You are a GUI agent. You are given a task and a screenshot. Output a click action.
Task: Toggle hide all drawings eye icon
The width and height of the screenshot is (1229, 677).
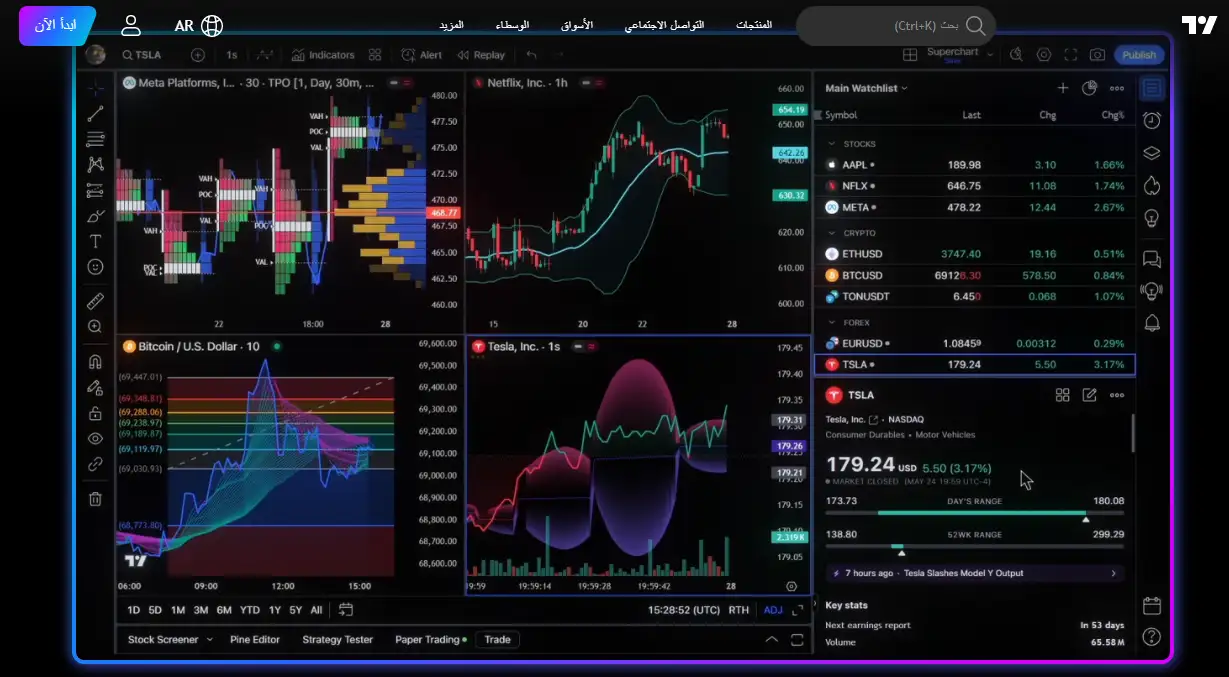[x=95, y=438]
